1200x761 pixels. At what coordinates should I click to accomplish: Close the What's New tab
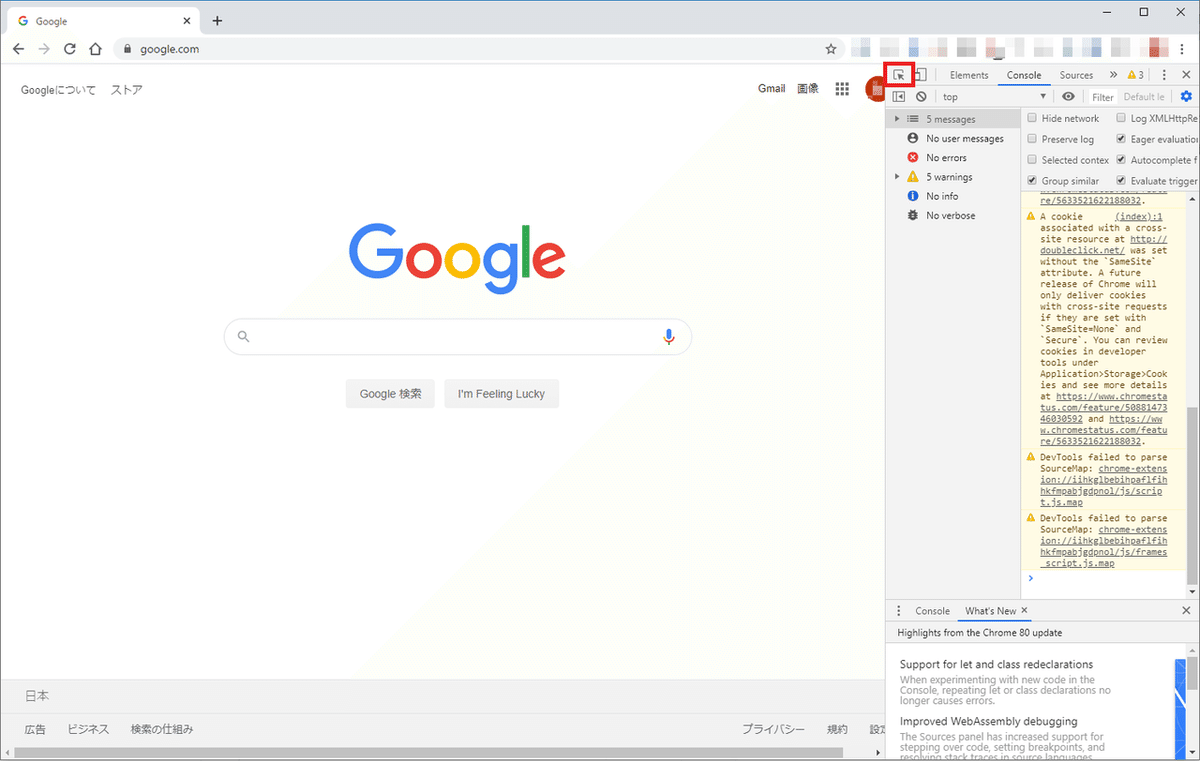1022,610
